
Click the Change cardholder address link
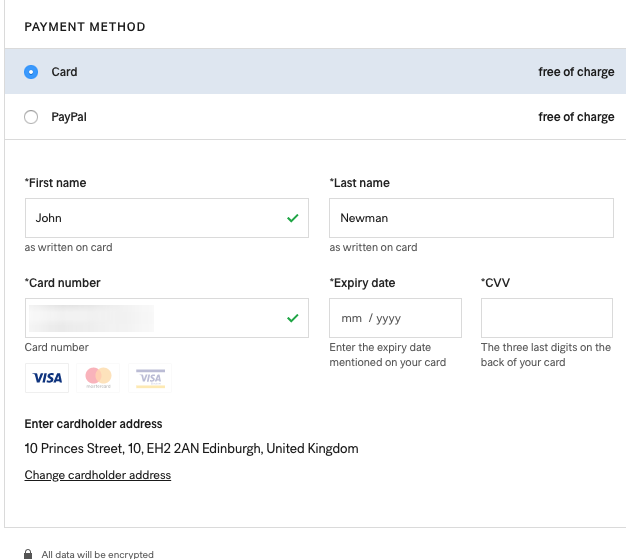(x=98, y=475)
